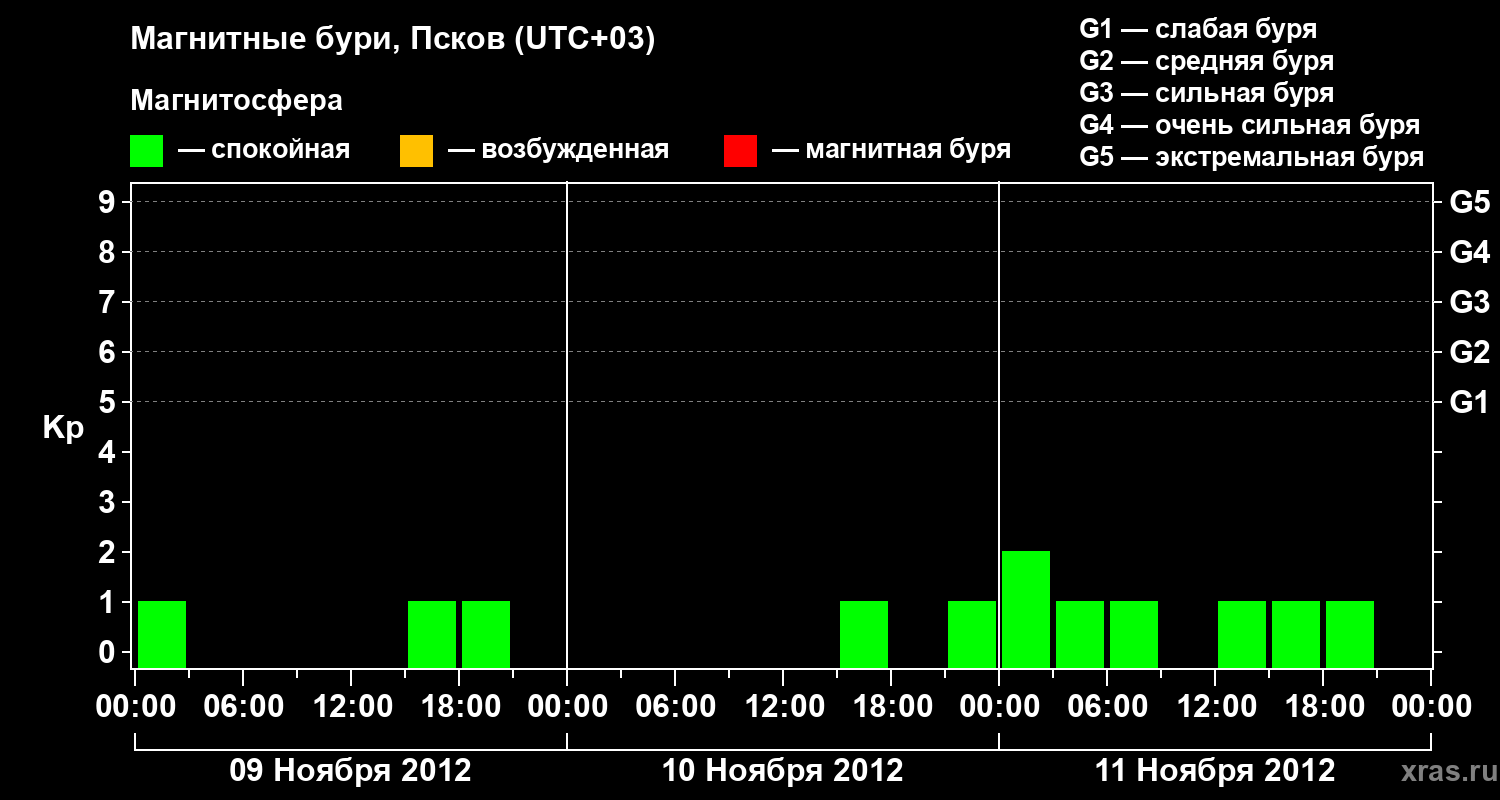Click the '11 Ноября 2012' date label

(1215, 771)
